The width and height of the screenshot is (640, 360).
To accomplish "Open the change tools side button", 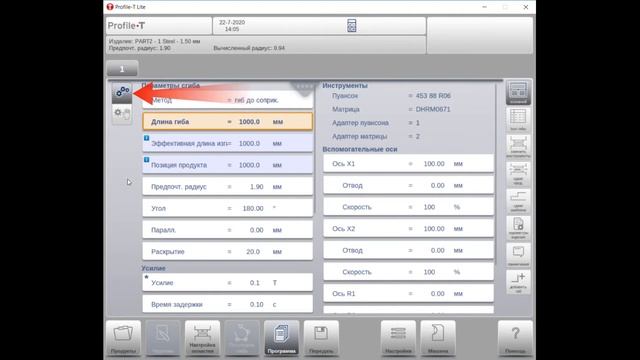I will tap(518, 147).
